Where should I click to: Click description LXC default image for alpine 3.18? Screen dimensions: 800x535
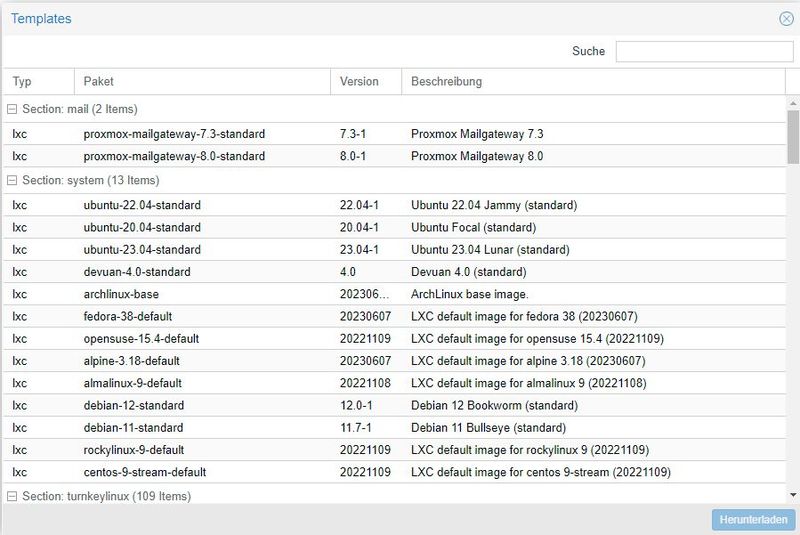(x=528, y=361)
